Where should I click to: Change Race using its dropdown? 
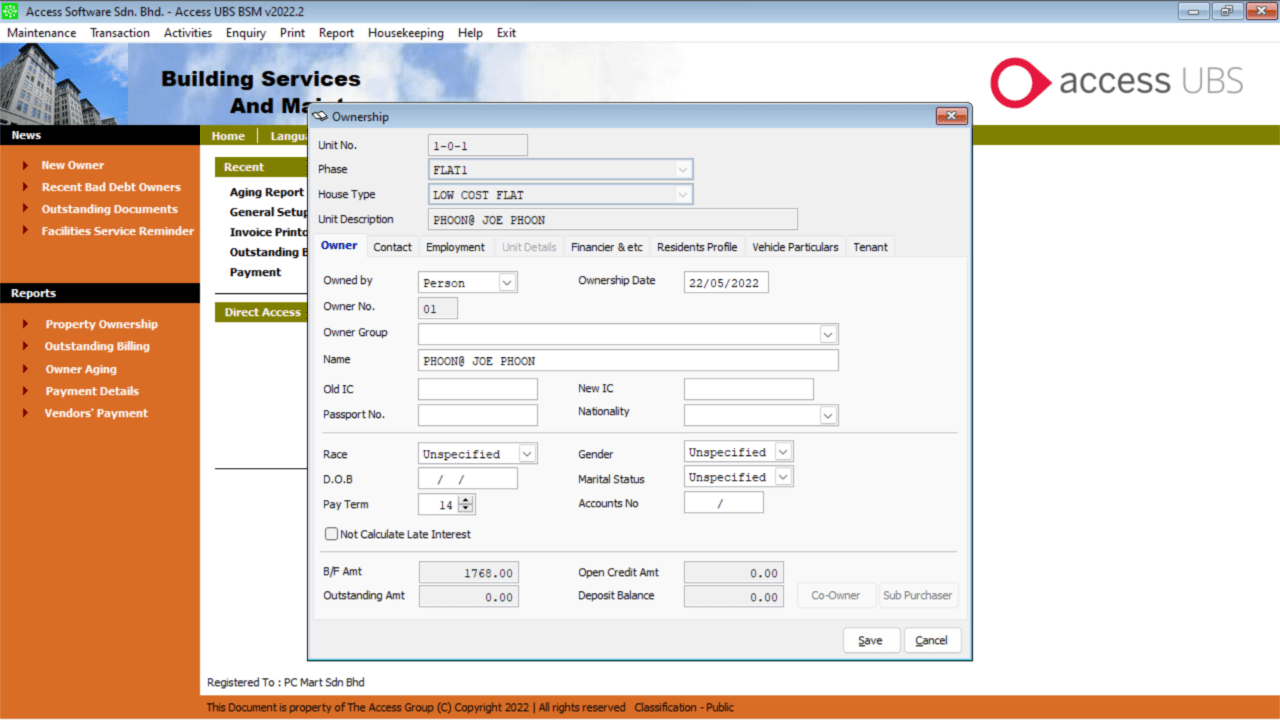coord(526,453)
